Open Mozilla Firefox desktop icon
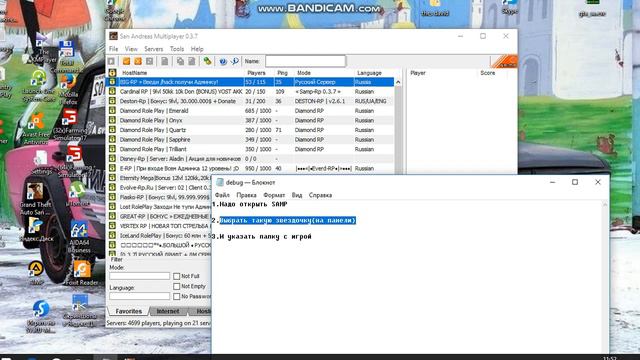This screenshot has height=360, width=640. coord(68,89)
